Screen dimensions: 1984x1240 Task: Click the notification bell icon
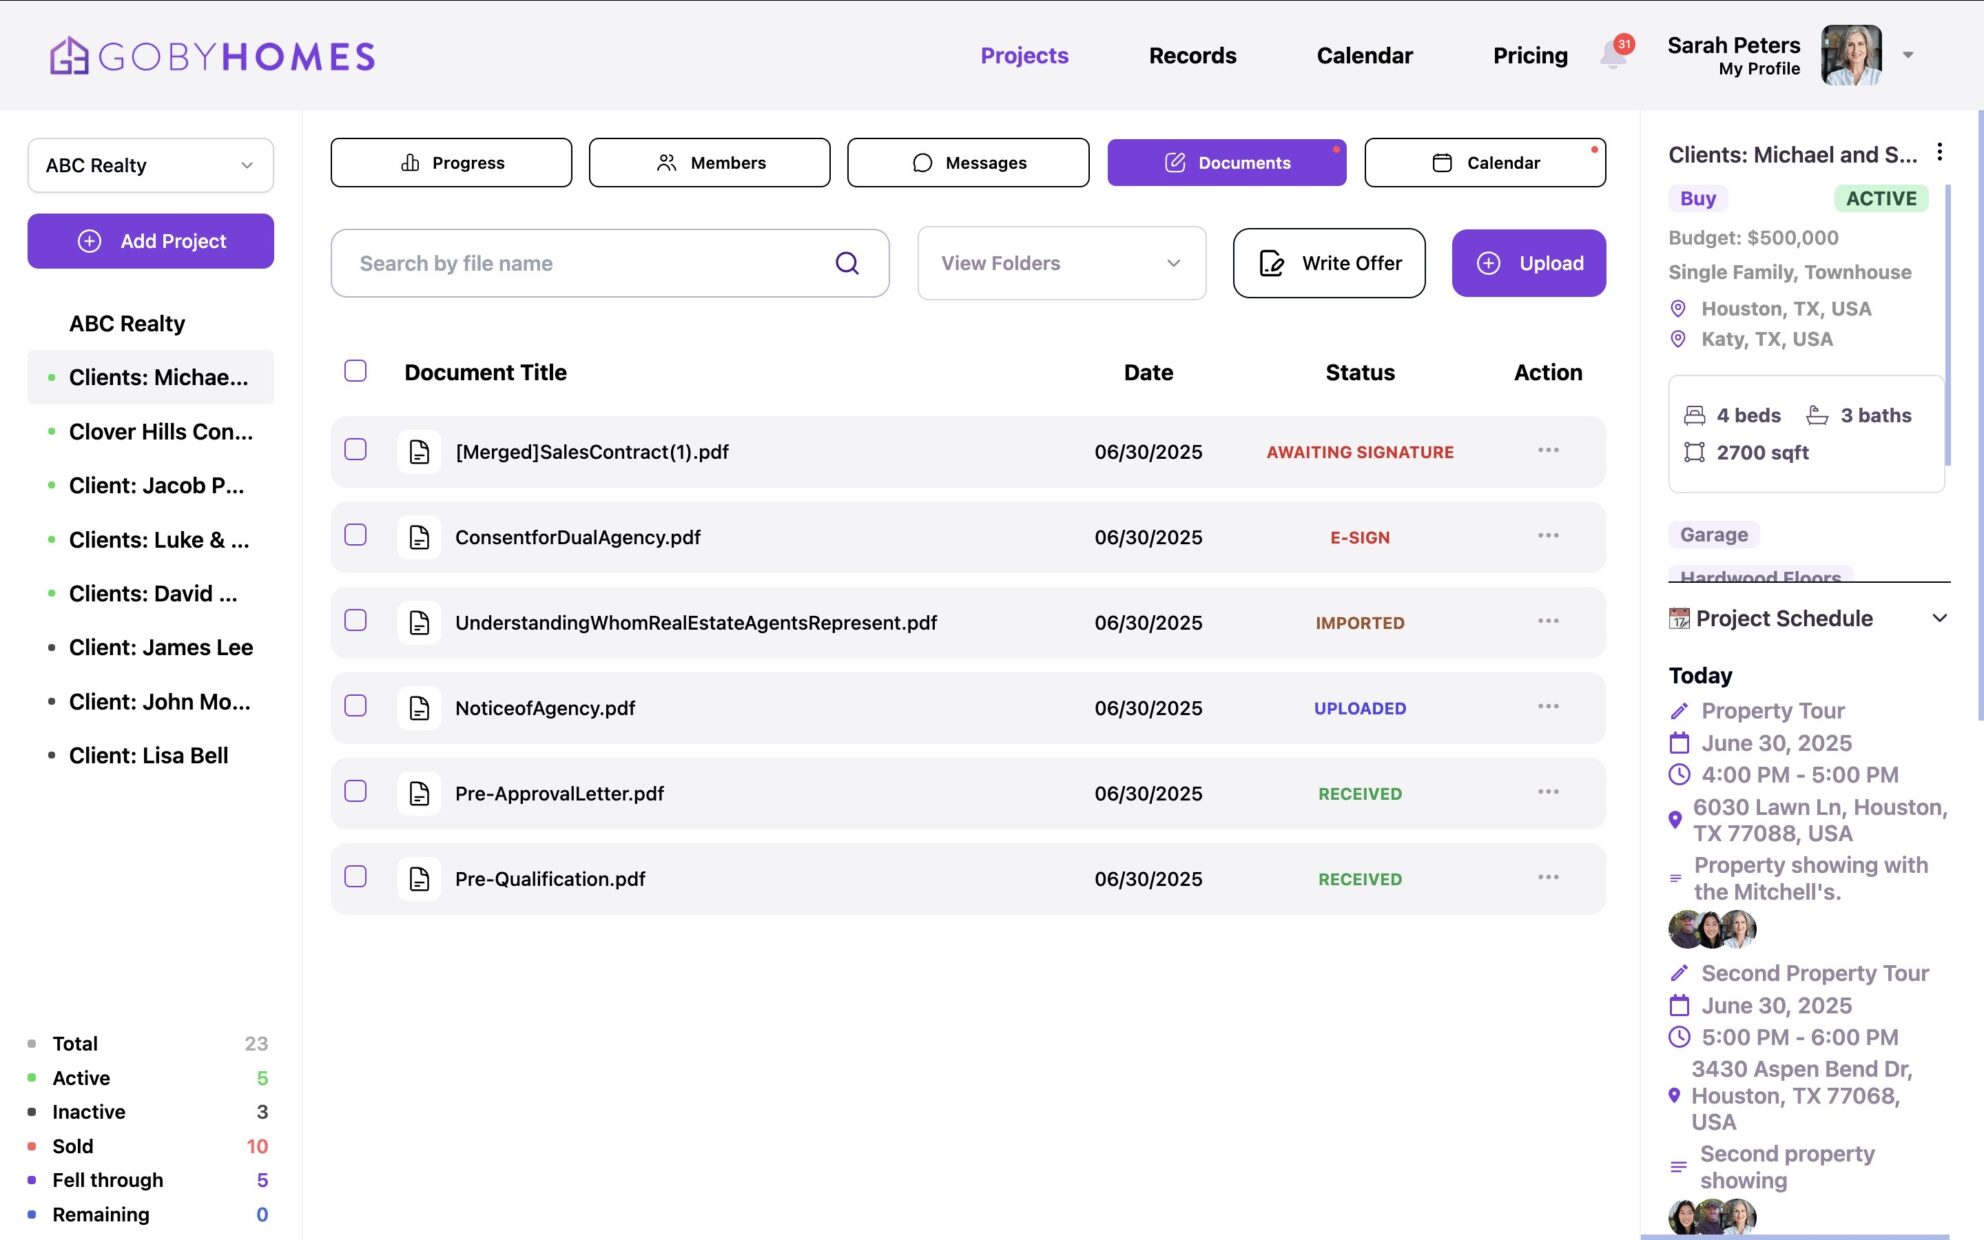pyautogui.click(x=1613, y=55)
